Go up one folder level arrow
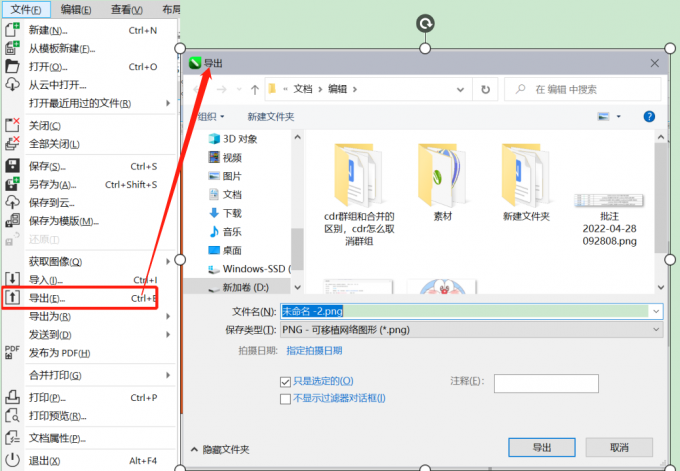Viewport: 680px width, 471px height. pyautogui.click(x=255, y=89)
